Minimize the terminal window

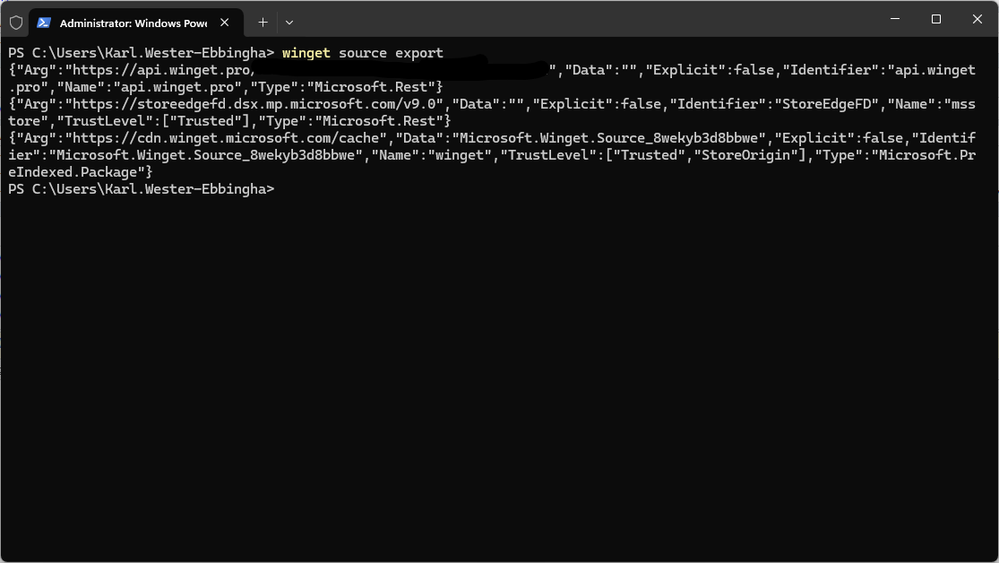click(x=895, y=19)
